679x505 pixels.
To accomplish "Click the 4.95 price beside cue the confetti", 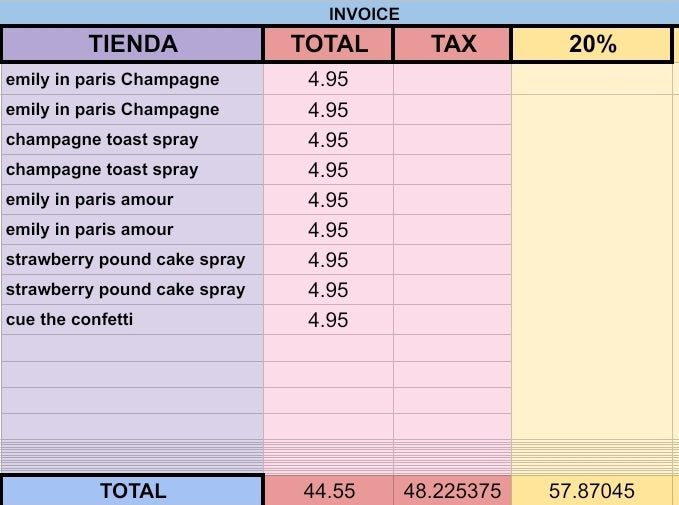I will (329, 320).
